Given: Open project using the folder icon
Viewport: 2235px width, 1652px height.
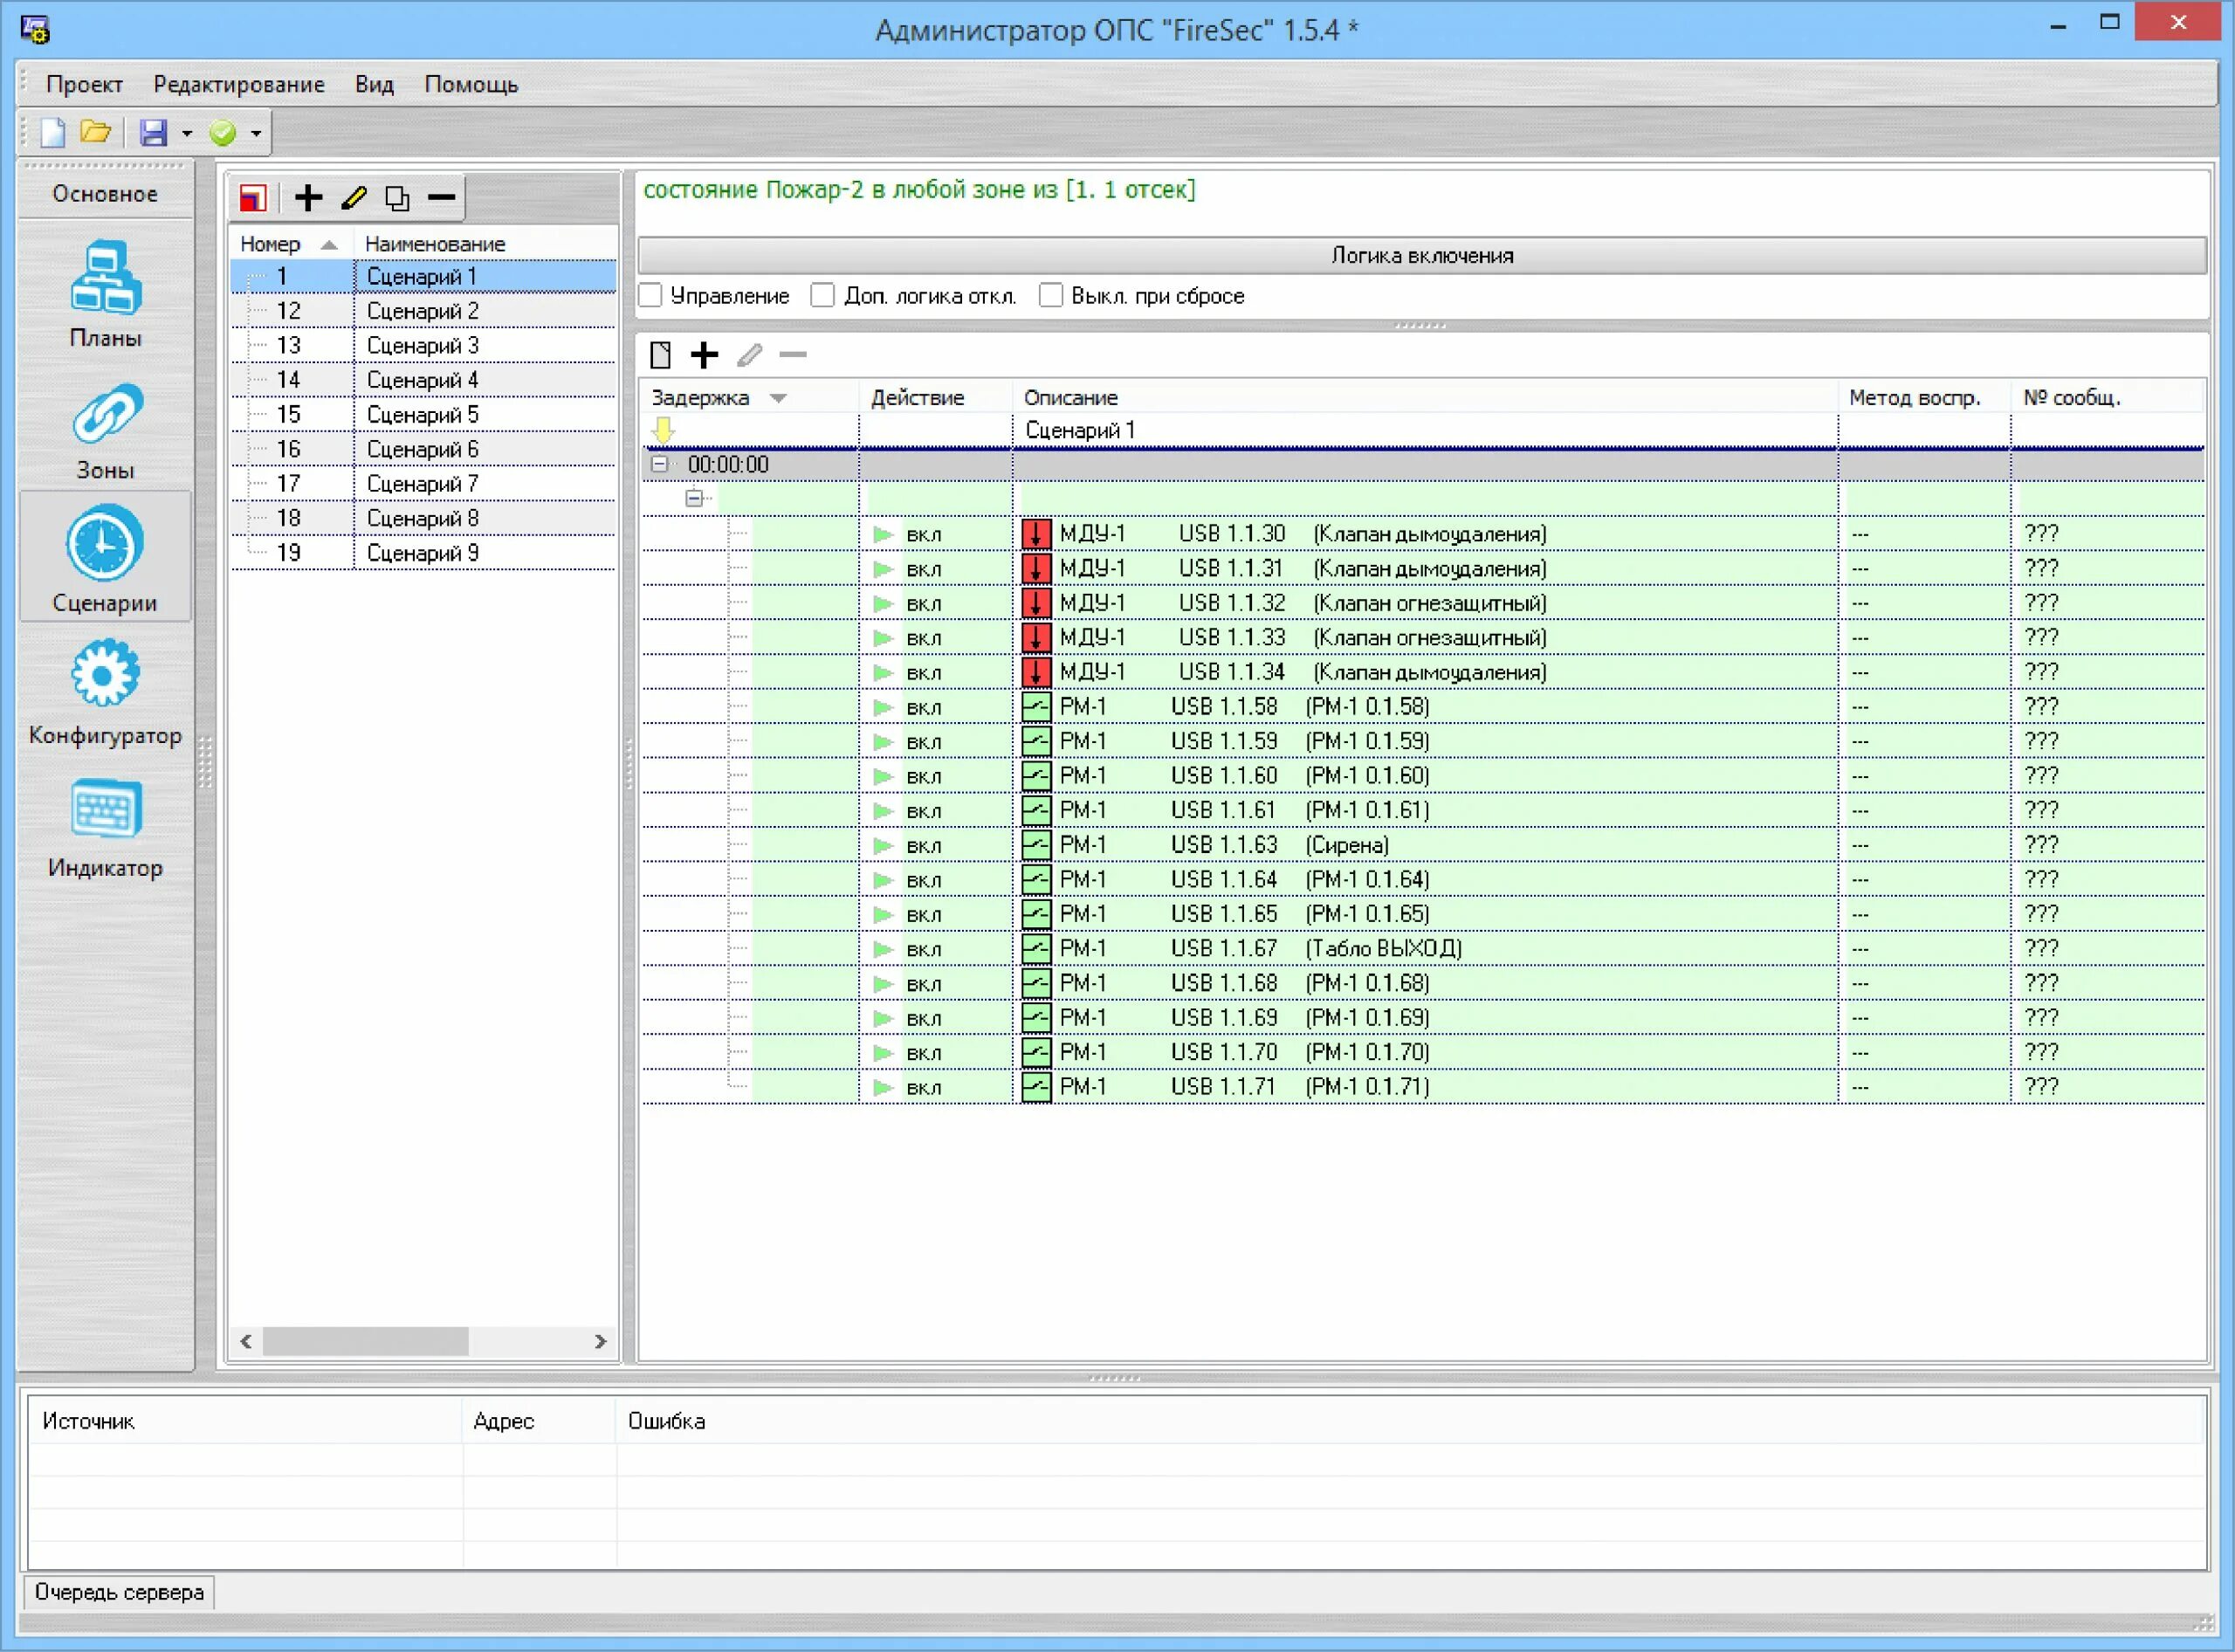Looking at the screenshot, I should click(96, 132).
